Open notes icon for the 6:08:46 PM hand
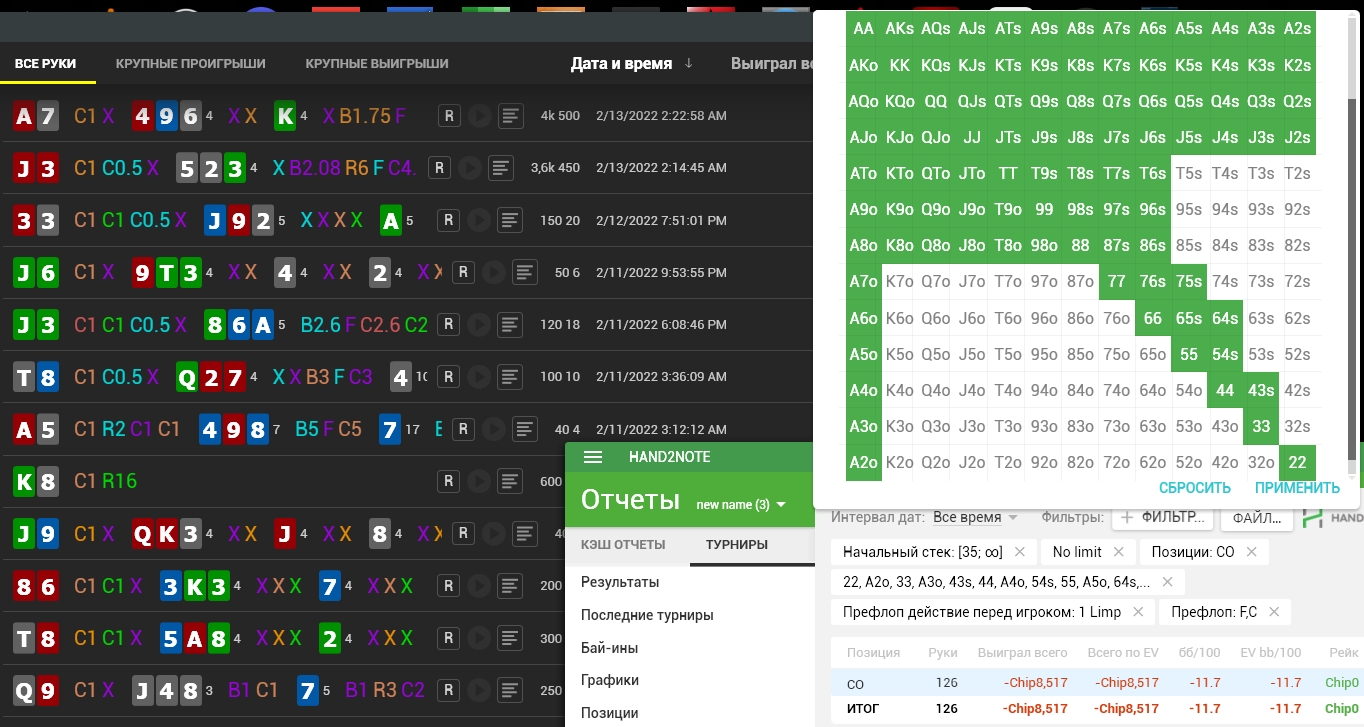Viewport: 1364px width, 727px height. (x=510, y=324)
